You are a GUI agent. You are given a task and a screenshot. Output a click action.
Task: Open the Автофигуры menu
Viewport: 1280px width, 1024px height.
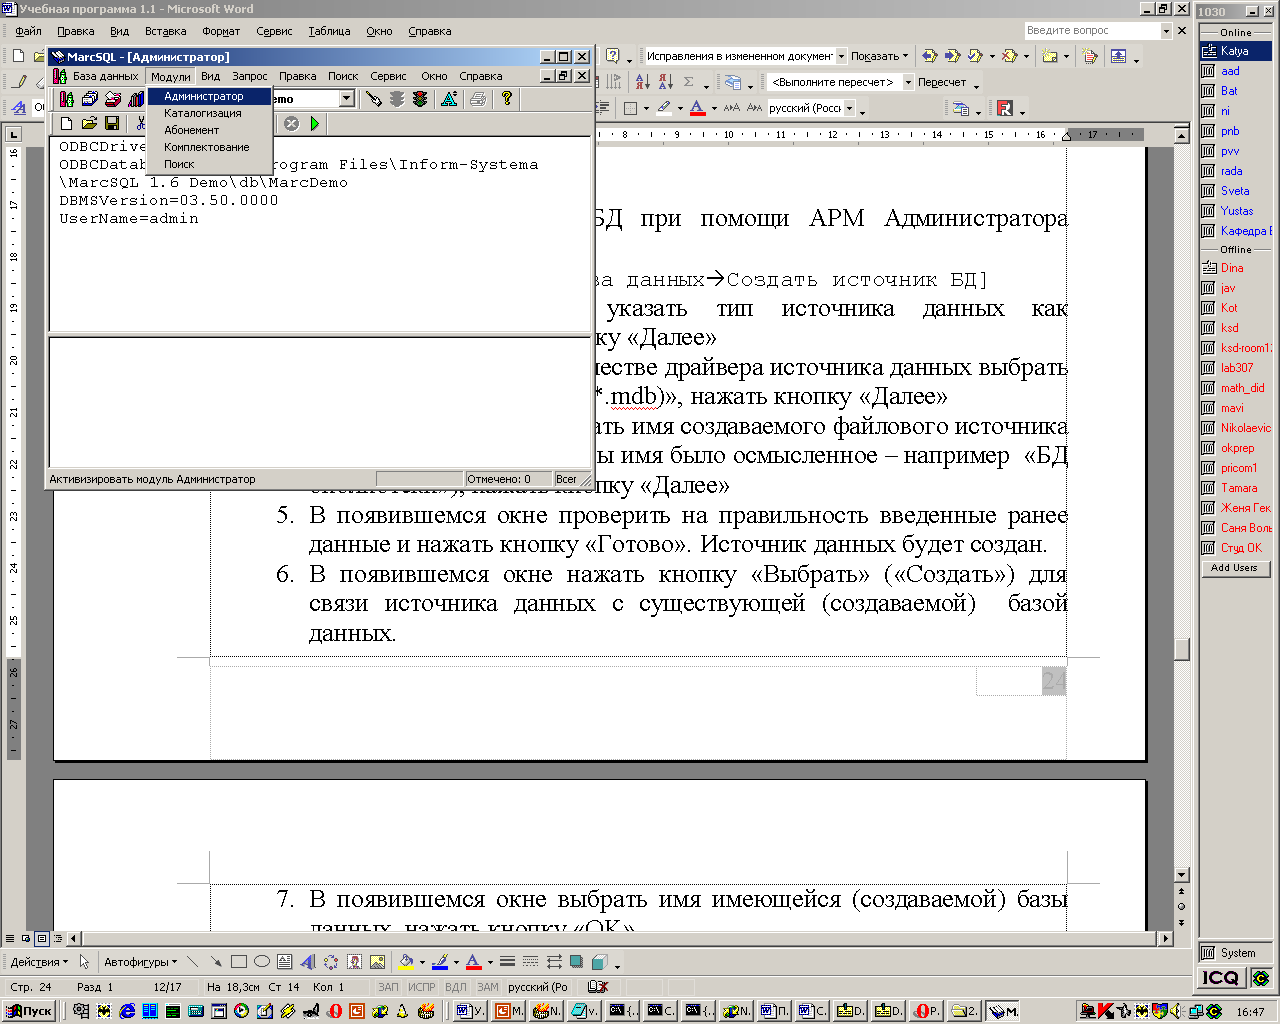click(x=140, y=962)
